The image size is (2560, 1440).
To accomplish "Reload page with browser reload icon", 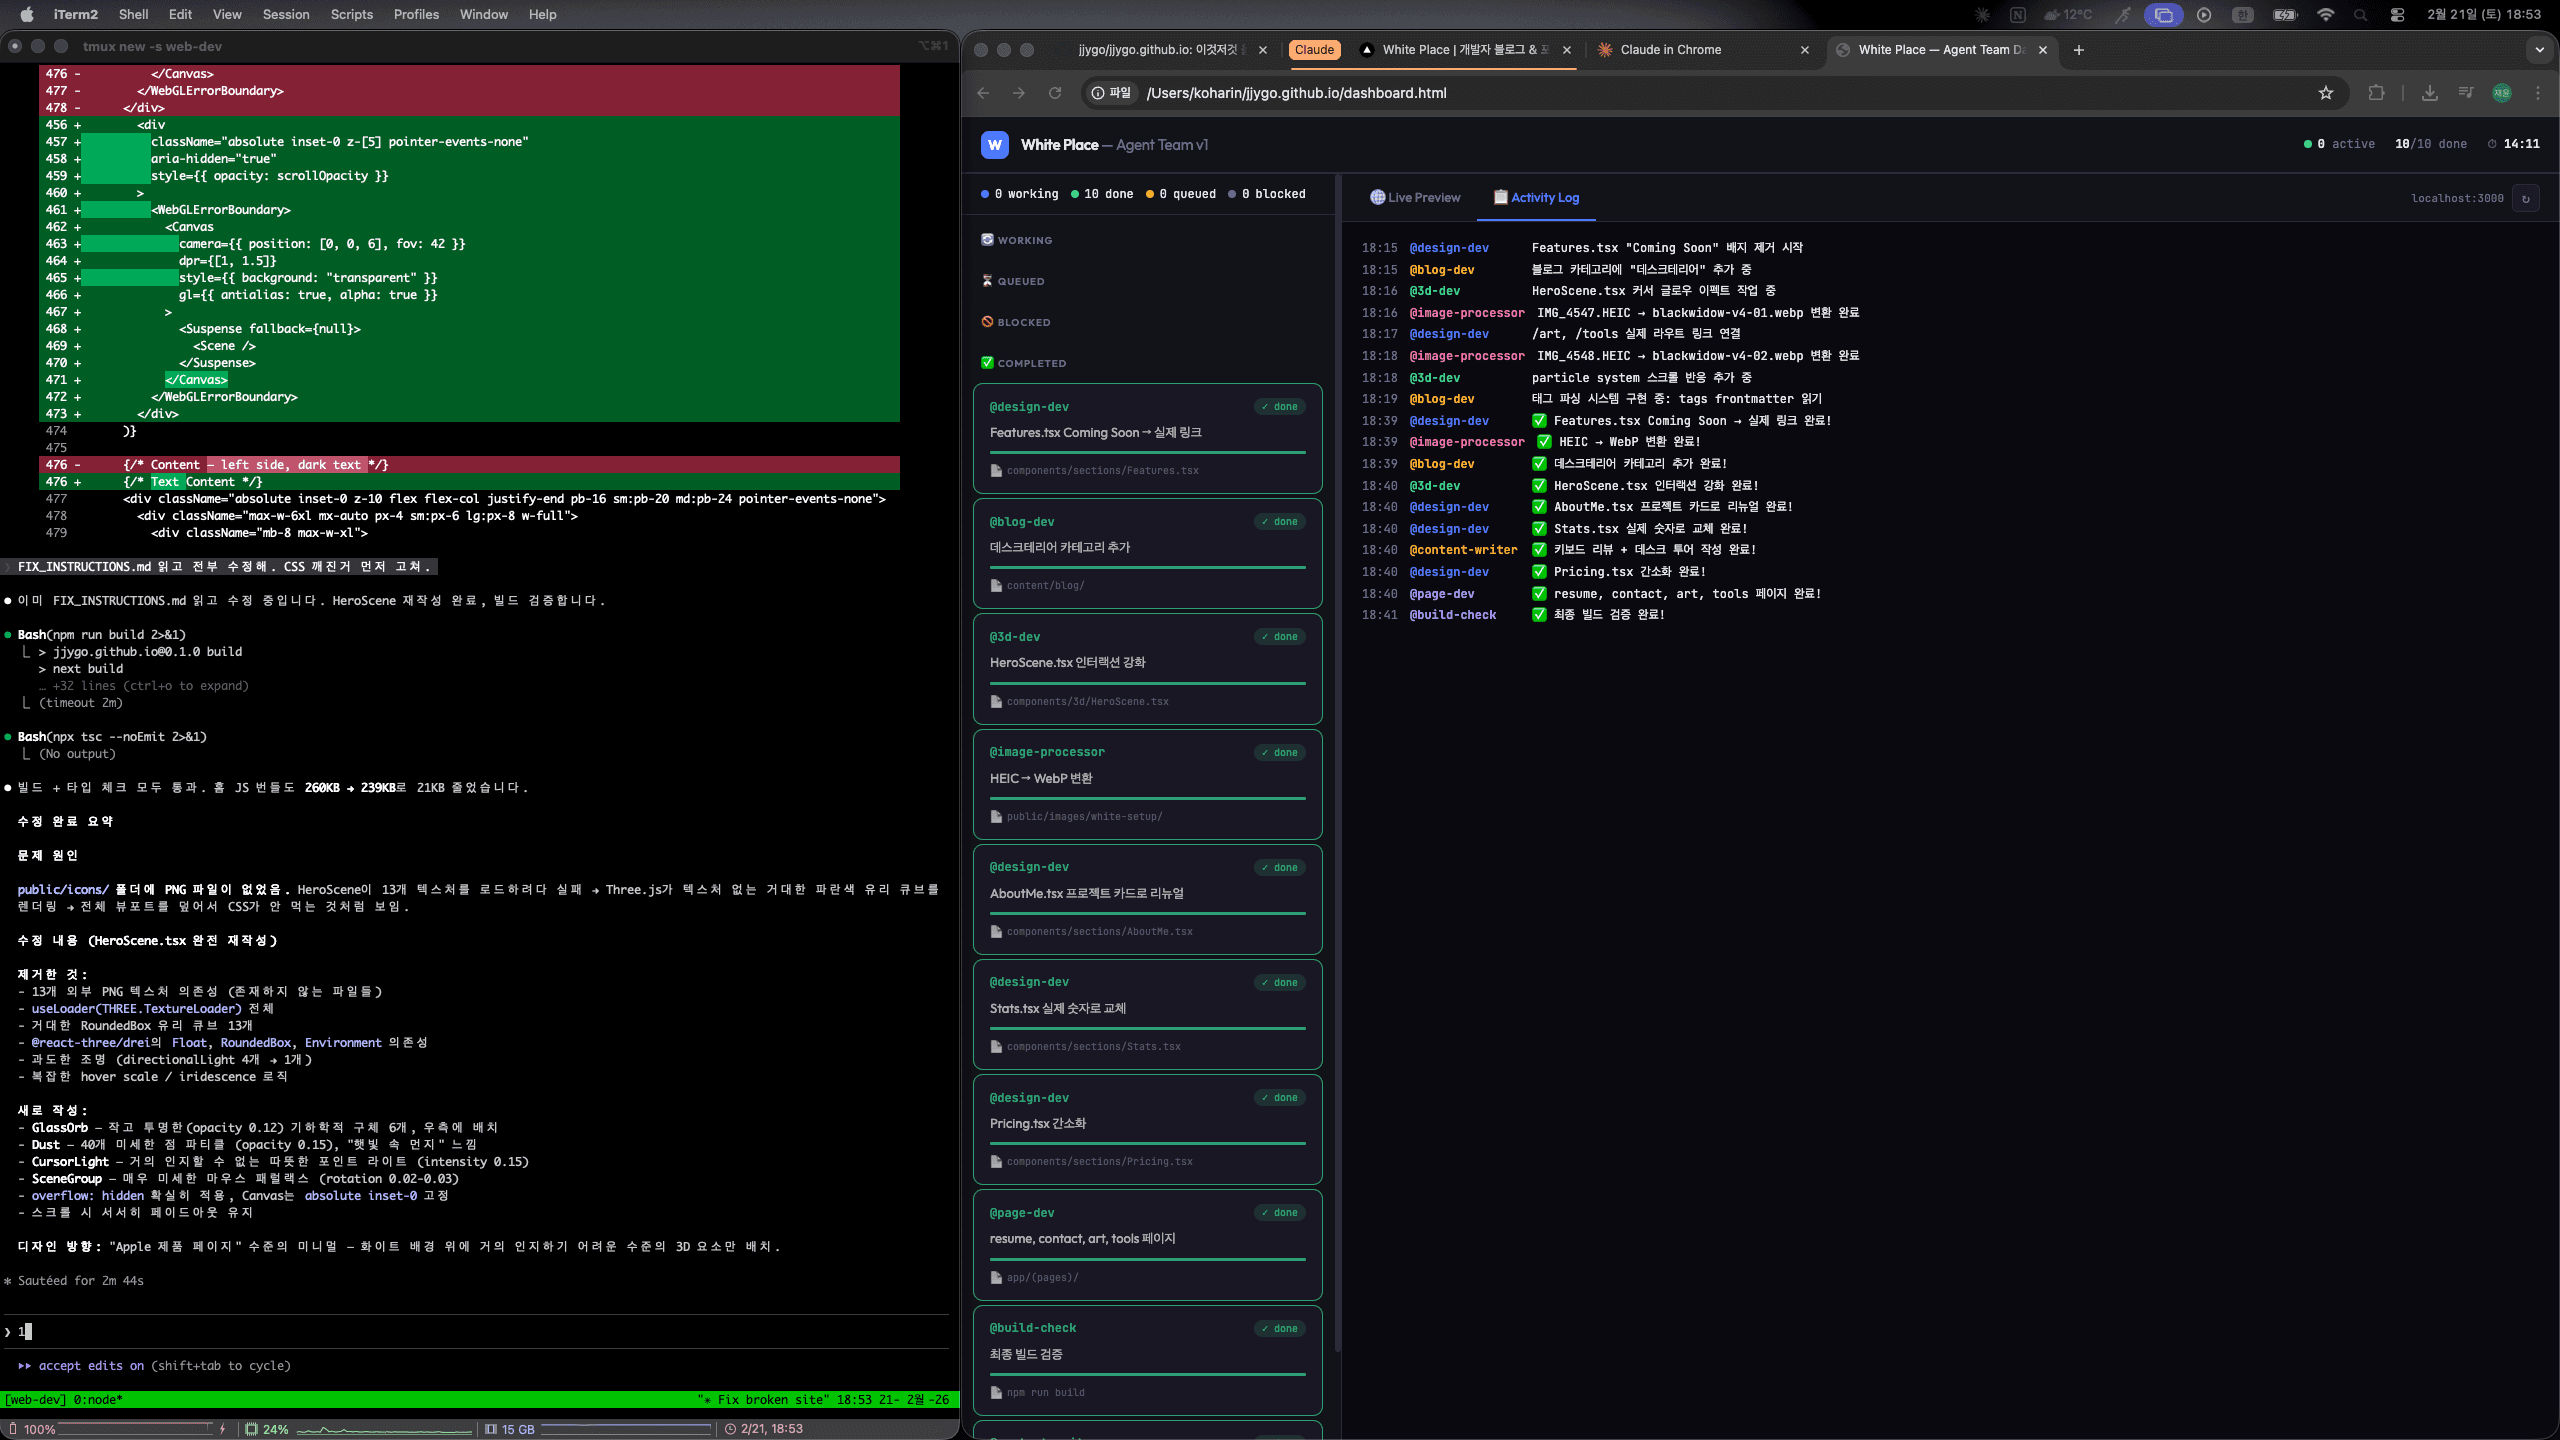I will click(1054, 93).
